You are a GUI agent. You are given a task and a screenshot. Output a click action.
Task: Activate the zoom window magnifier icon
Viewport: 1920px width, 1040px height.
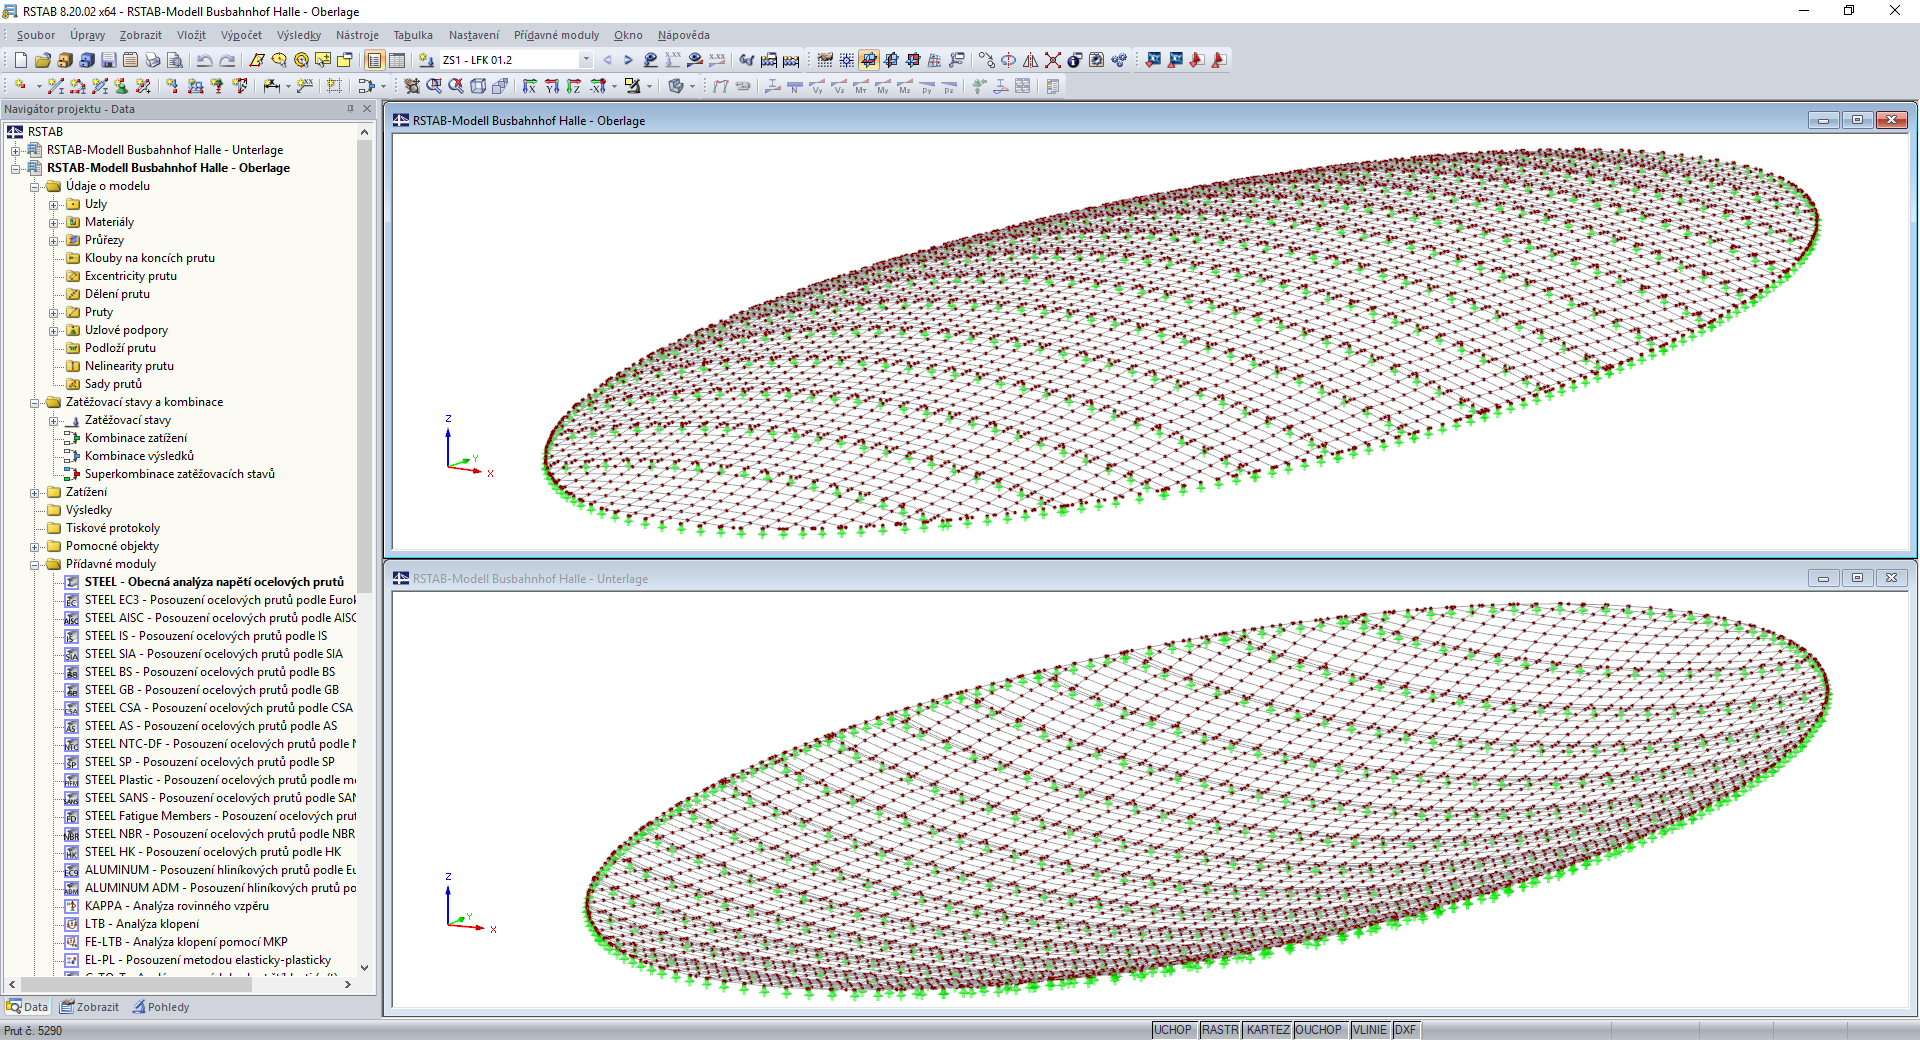click(x=434, y=86)
